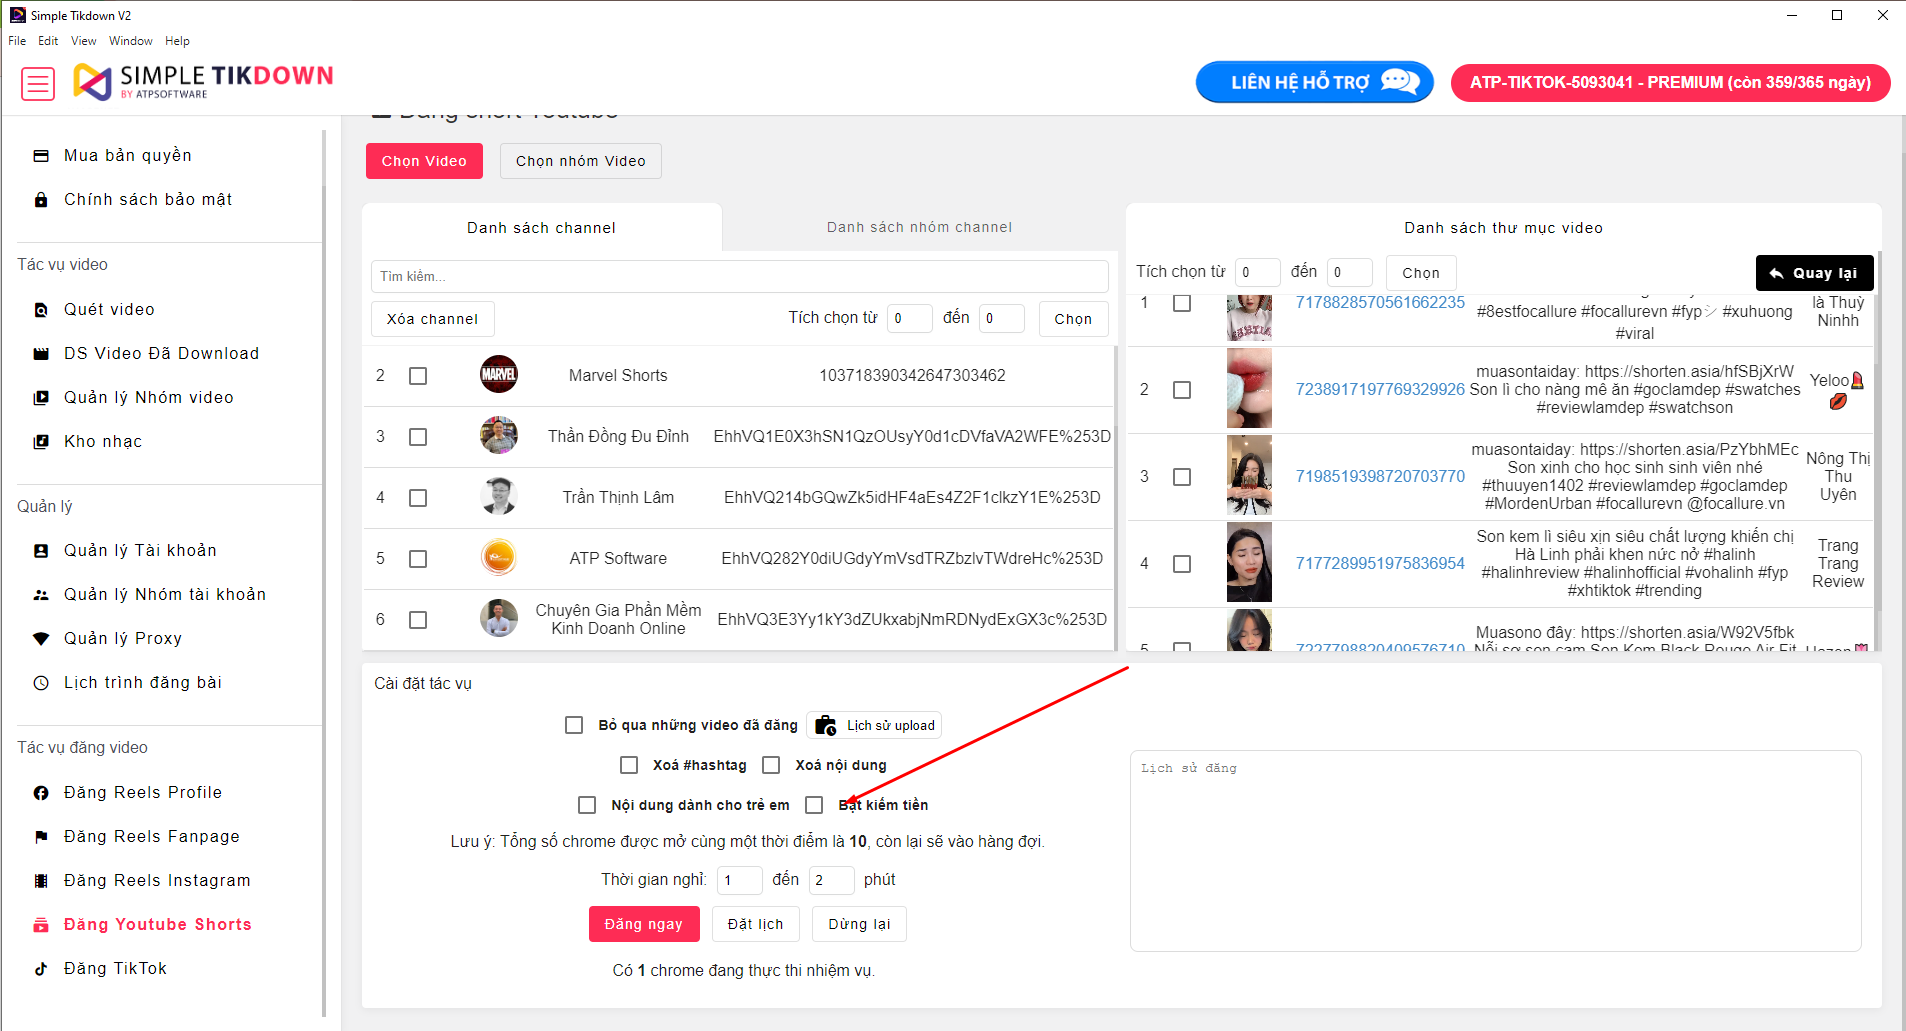Enable Bỏ qua những video đã đăng
Screen dimensions: 1906x1031
click(x=574, y=725)
